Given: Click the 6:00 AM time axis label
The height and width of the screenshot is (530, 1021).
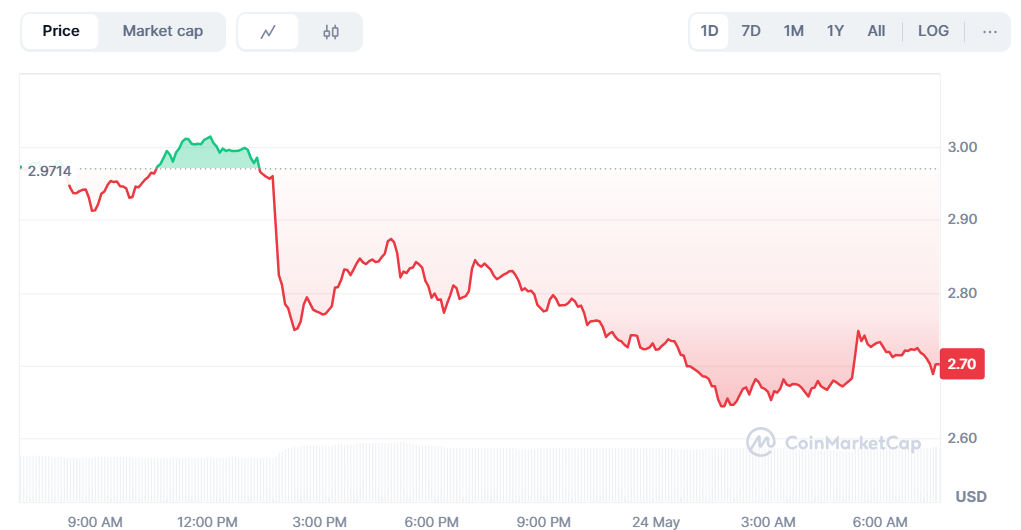Looking at the screenshot, I should coord(880,522).
